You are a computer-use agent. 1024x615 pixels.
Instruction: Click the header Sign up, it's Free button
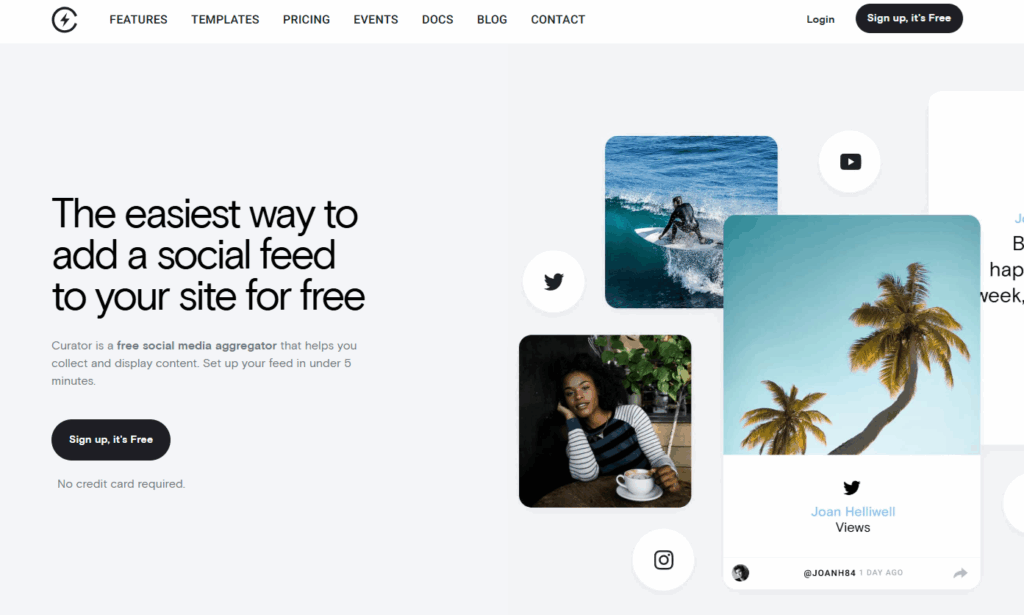[x=909, y=18]
